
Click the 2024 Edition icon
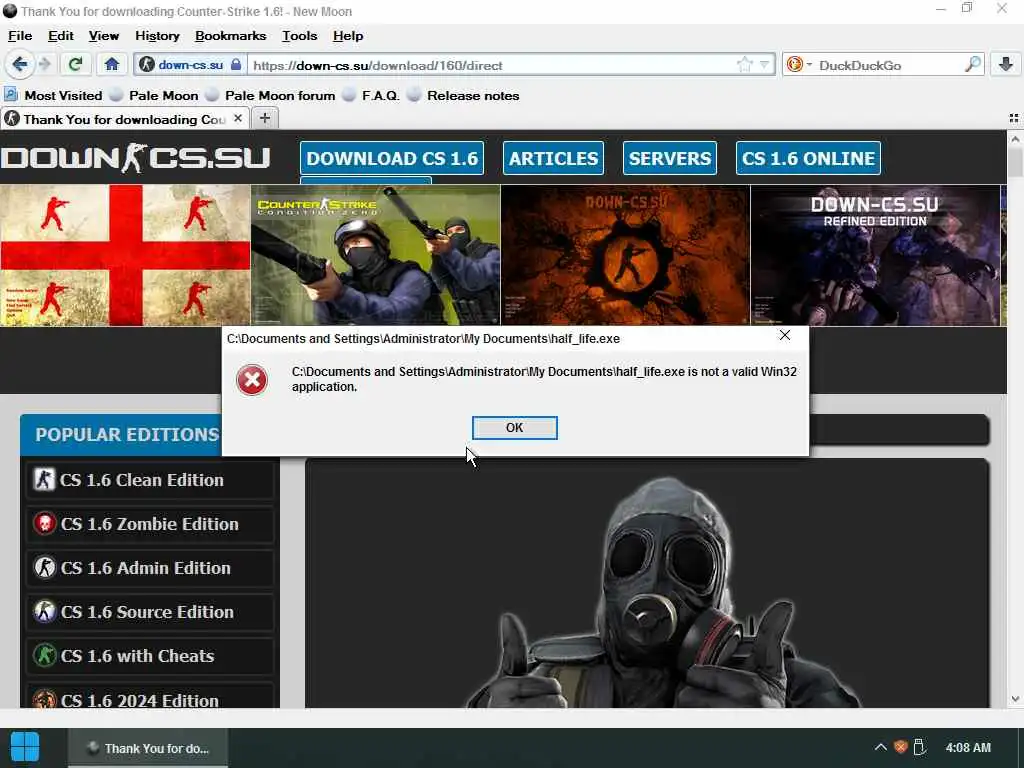coord(44,699)
